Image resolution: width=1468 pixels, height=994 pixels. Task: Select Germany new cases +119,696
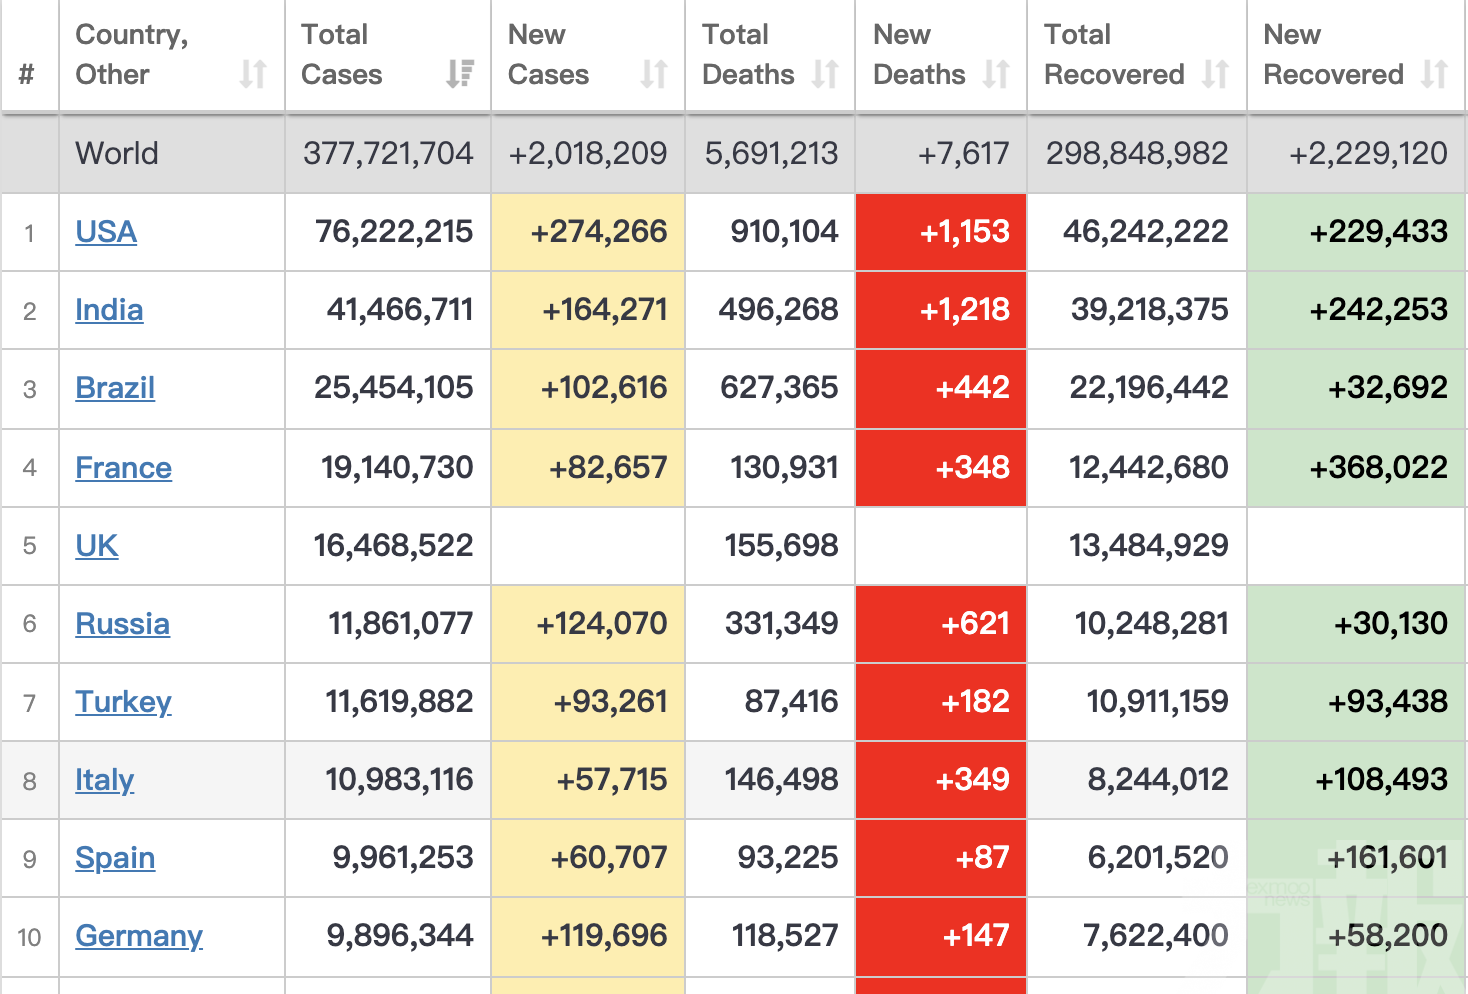(x=604, y=936)
